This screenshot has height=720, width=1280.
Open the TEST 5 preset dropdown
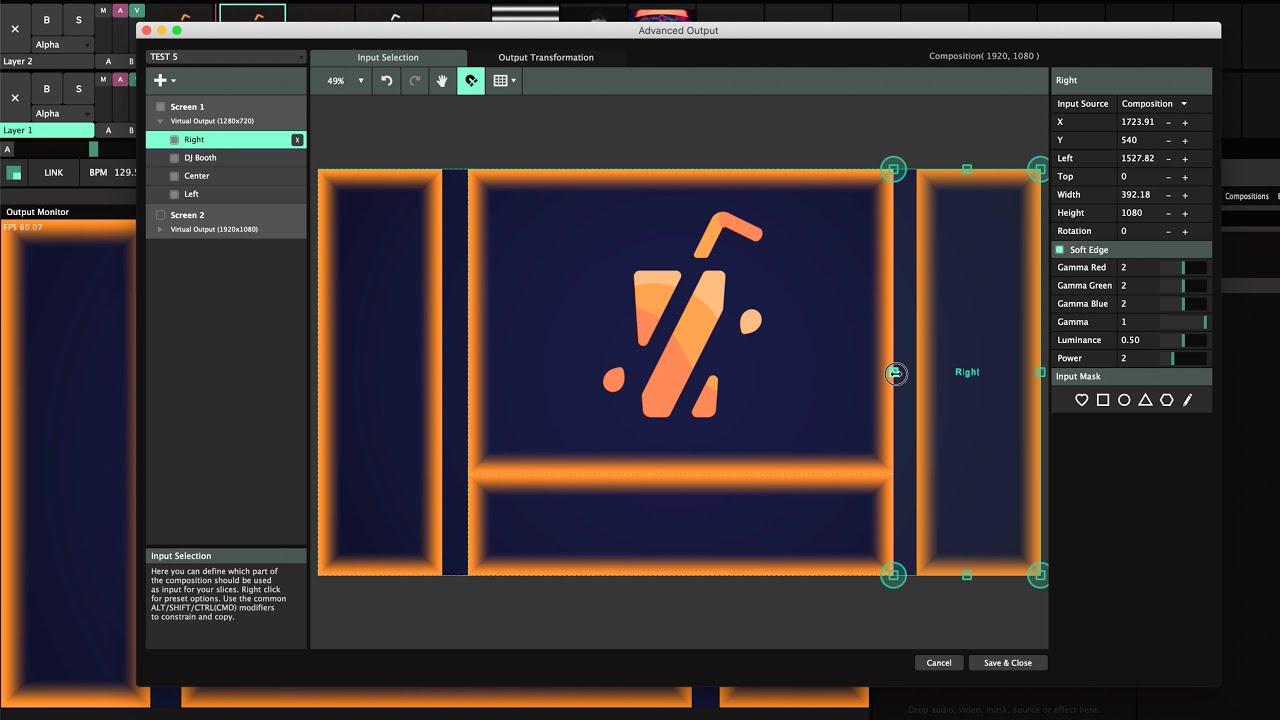click(226, 57)
